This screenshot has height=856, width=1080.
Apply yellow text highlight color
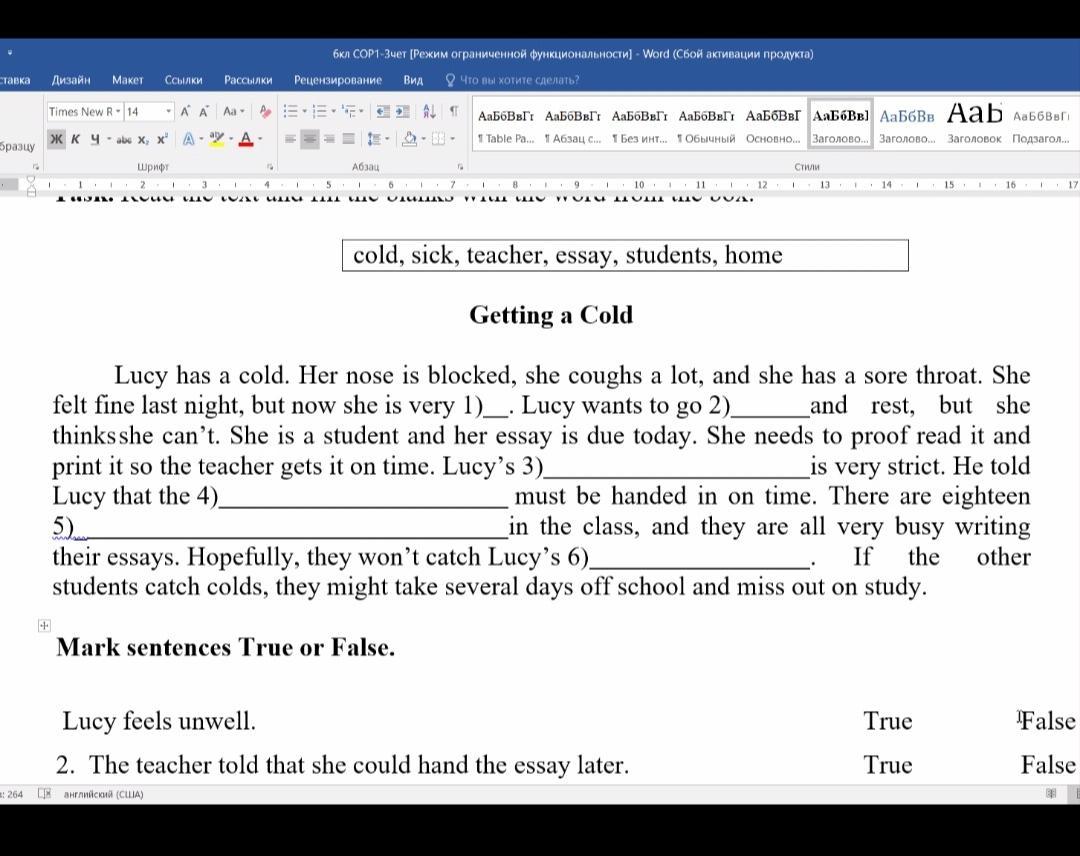tap(217, 139)
